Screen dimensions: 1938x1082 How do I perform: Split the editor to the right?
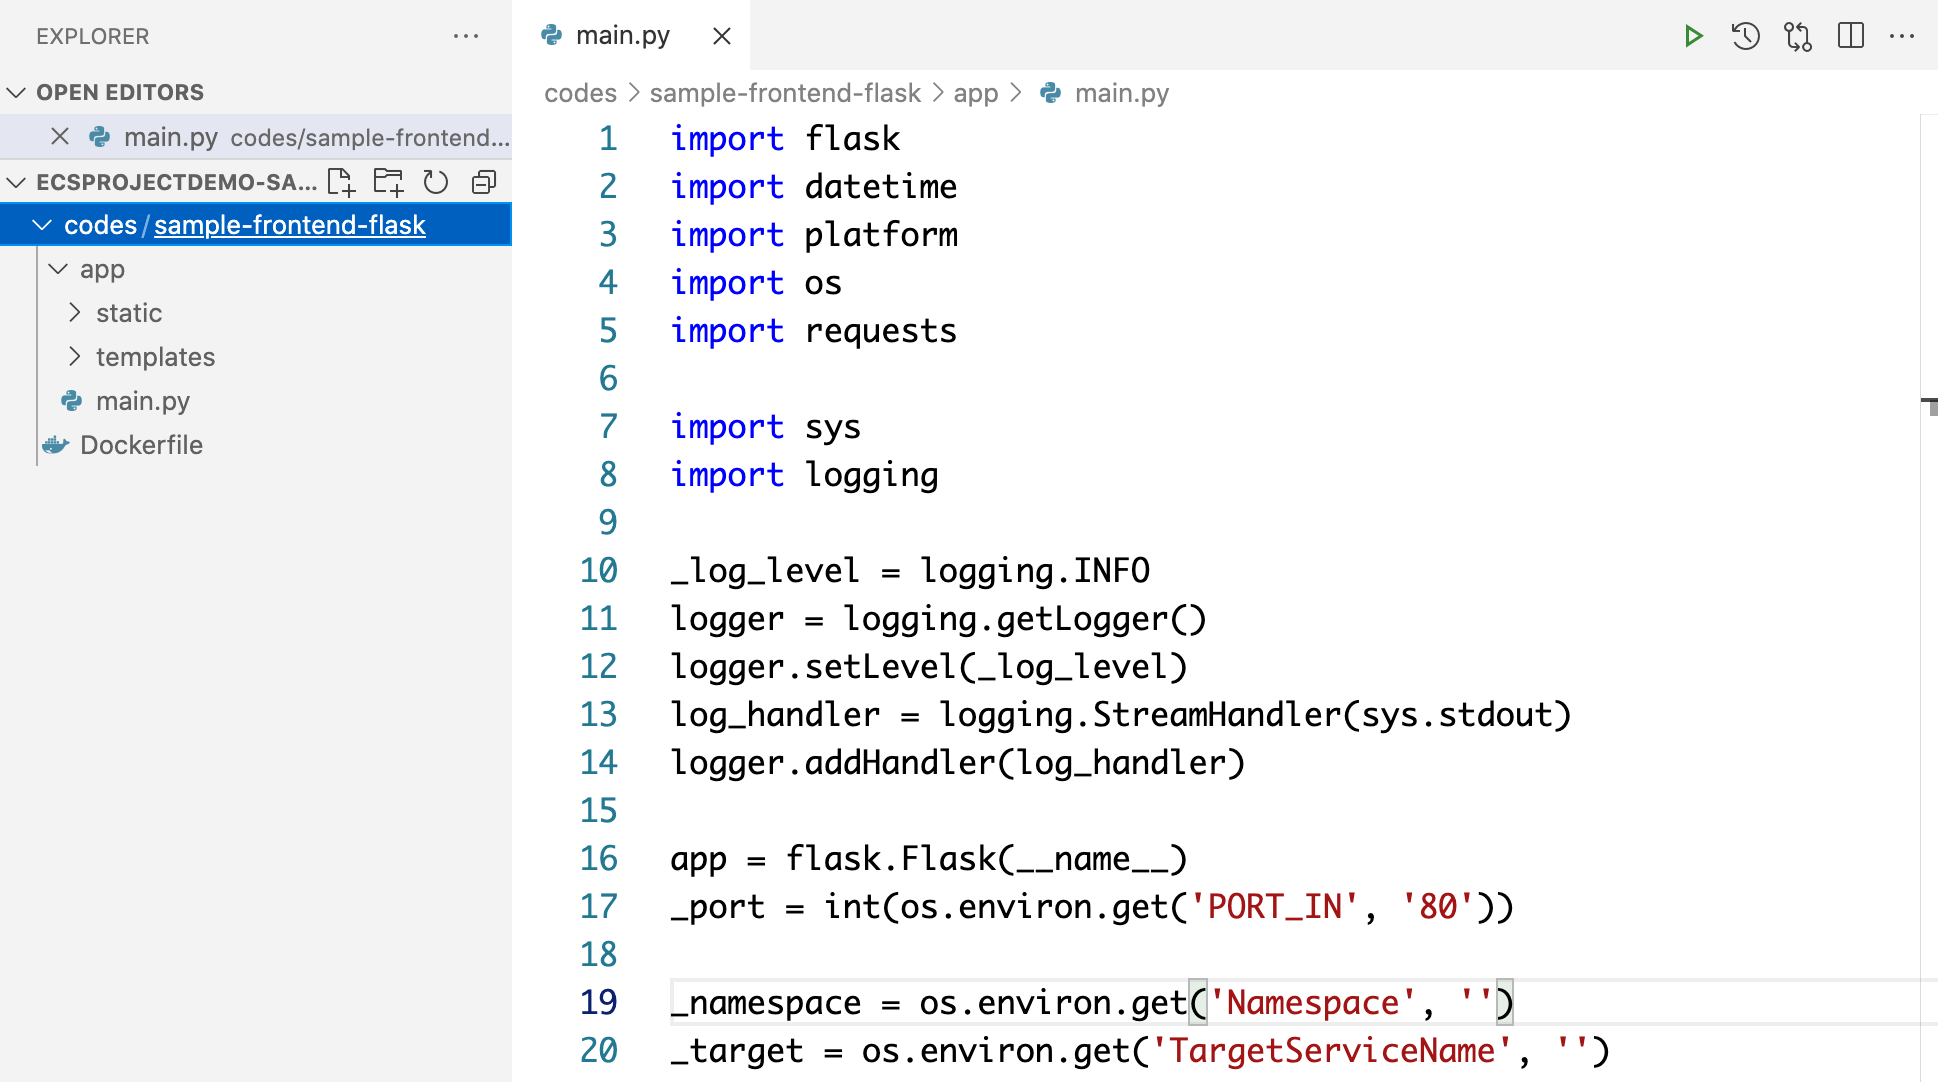coord(1850,37)
